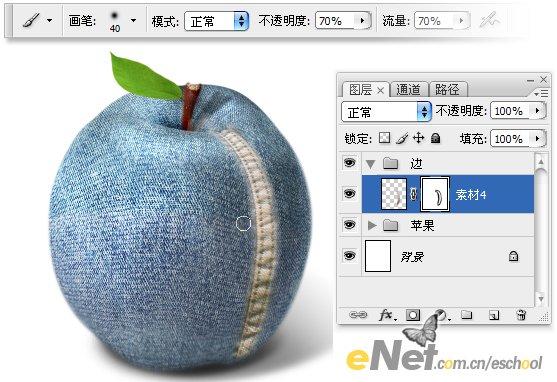This screenshot has width=557, height=382.
Task: Toggle lock all padlock icon
Action: pyautogui.click(x=436, y=138)
